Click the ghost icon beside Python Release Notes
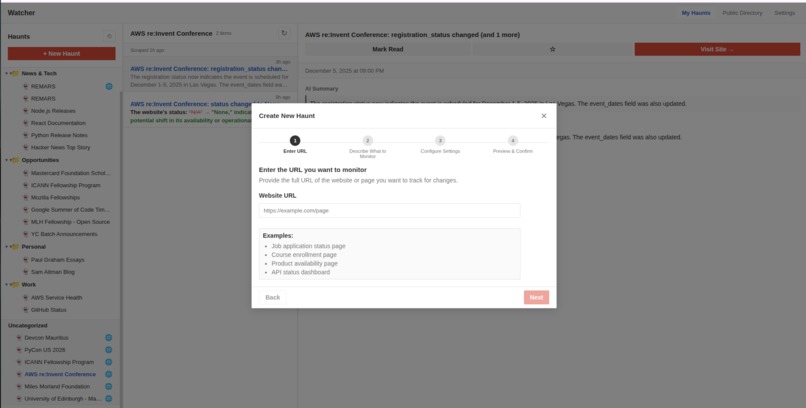The width and height of the screenshot is (806, 408). [26, 136]
